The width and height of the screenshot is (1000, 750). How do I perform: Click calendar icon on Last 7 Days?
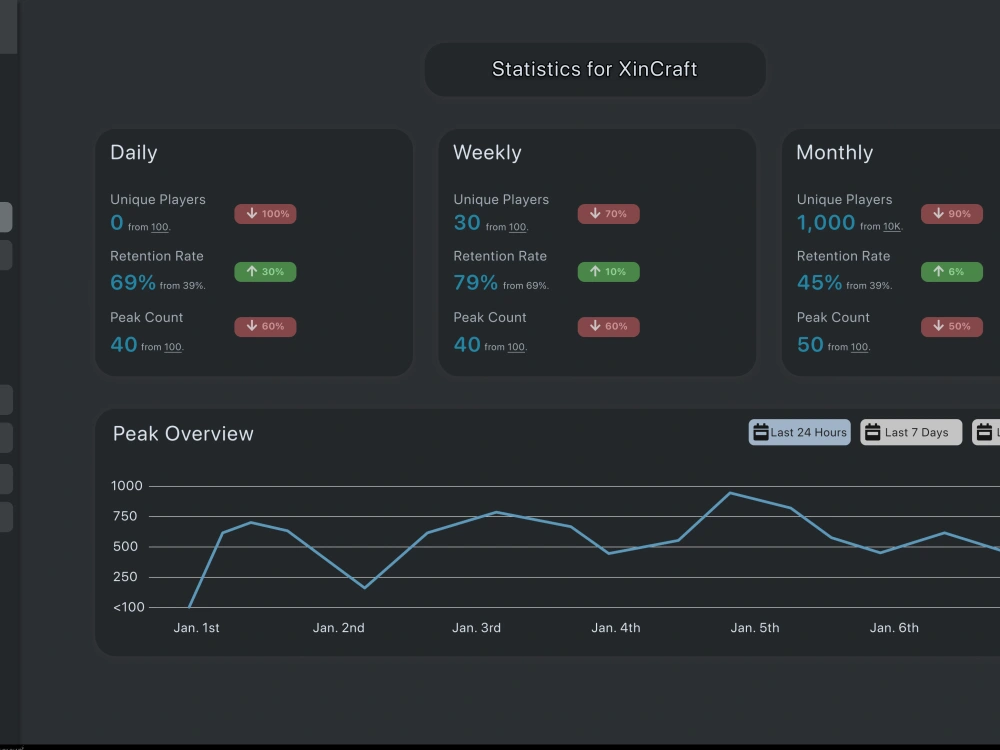[872, 432]
